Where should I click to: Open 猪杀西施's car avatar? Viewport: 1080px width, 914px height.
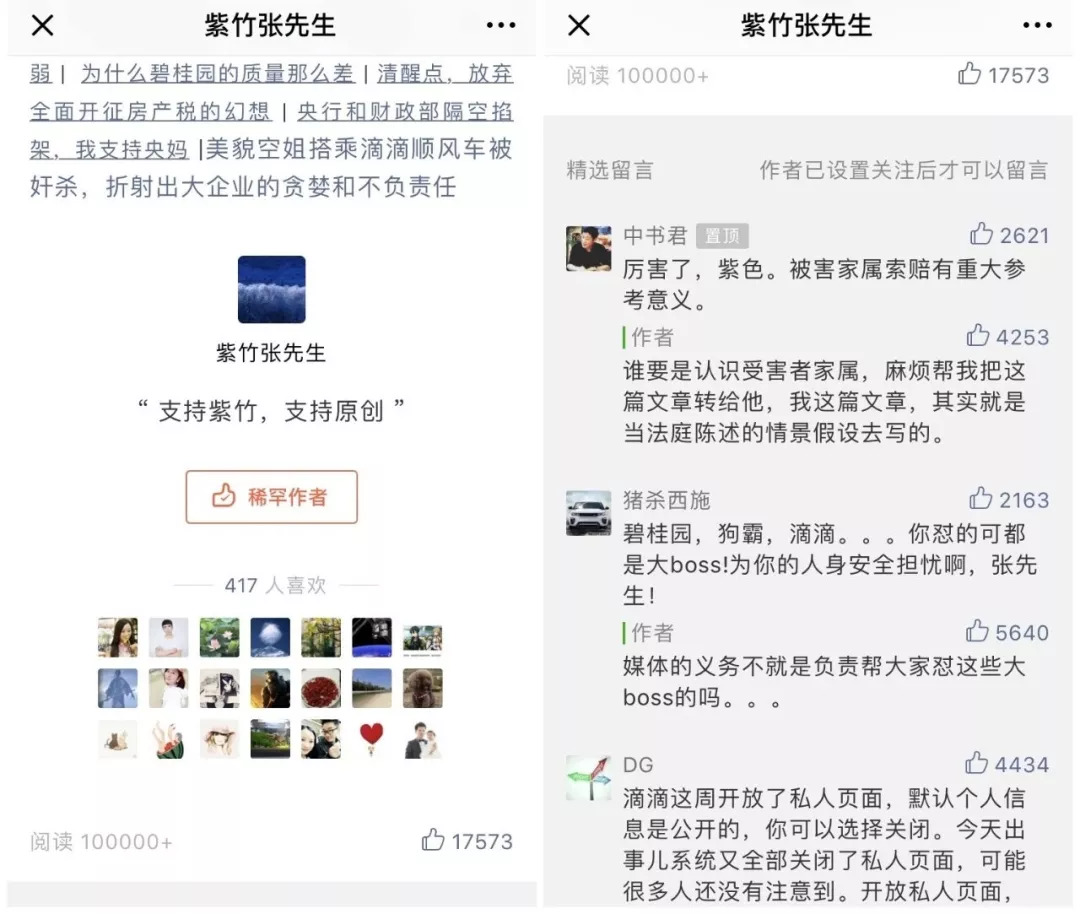588,513
